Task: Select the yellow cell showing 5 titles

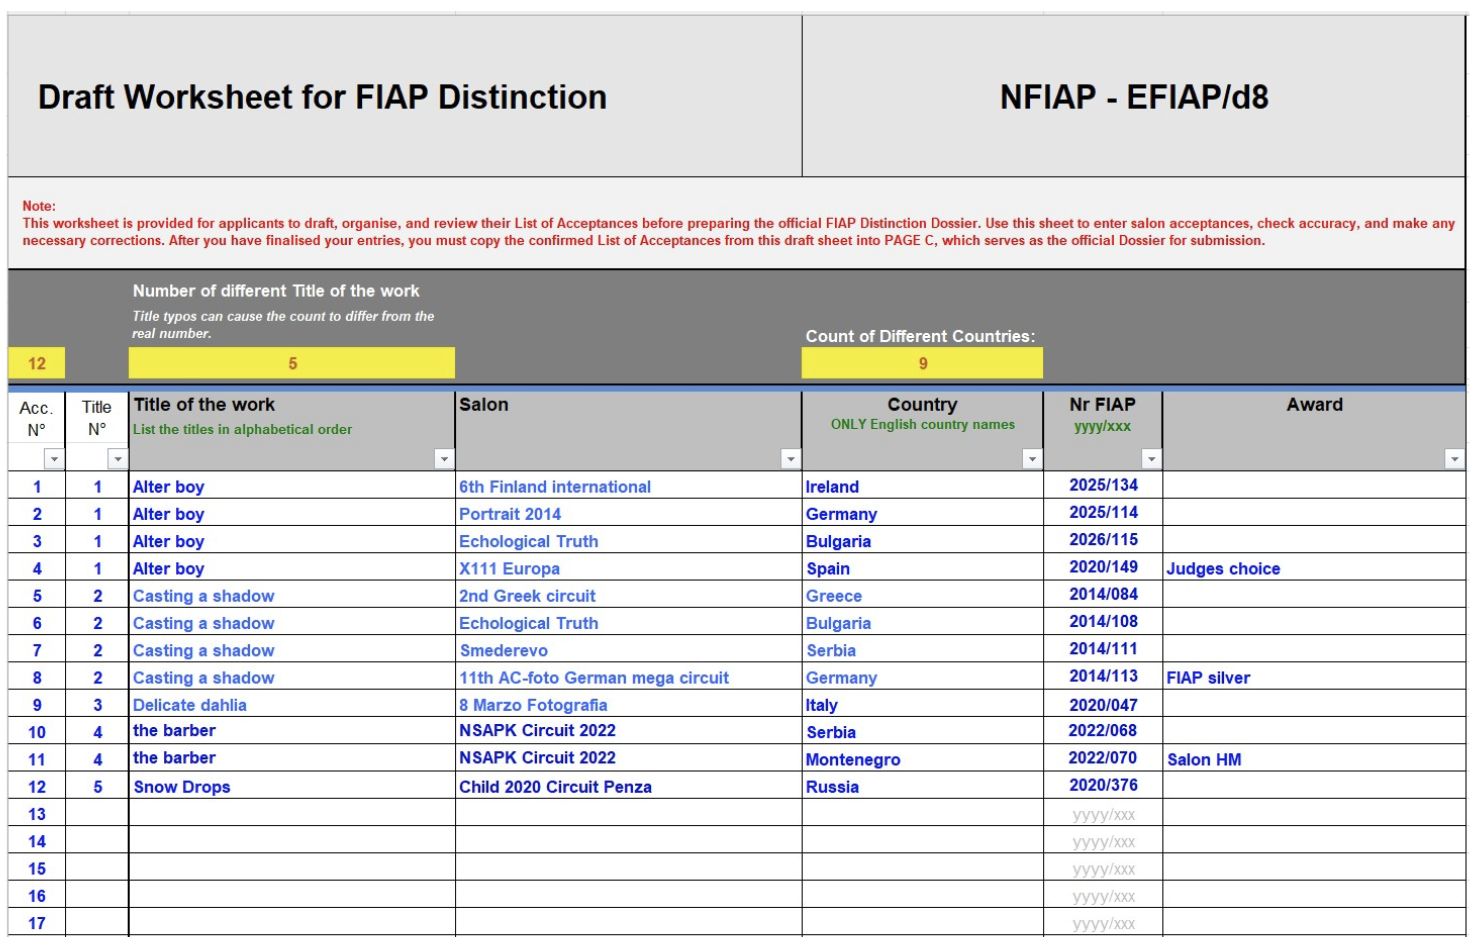Action: click(x=292, y=363)
